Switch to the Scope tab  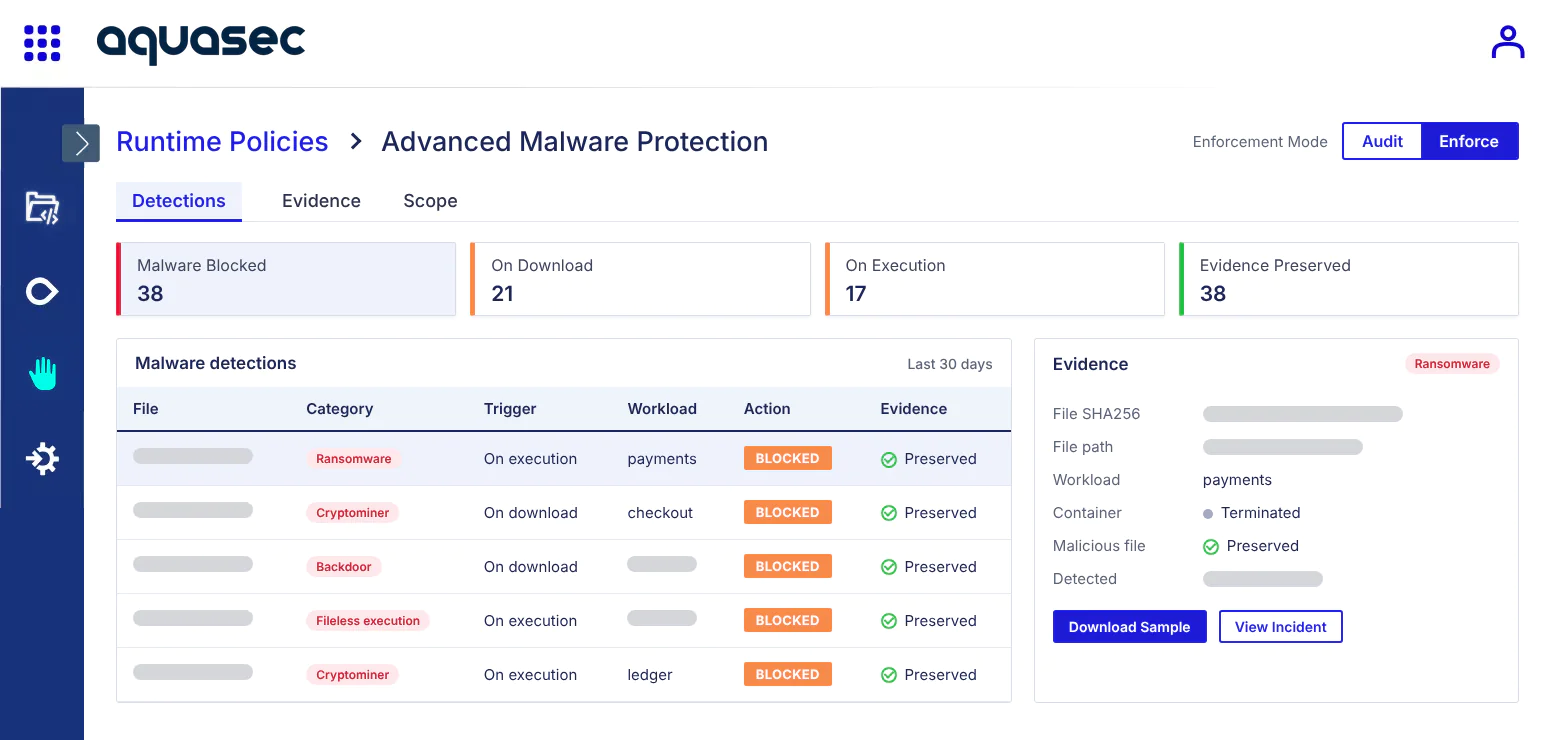pyautogui.click(x=430, y=201)
